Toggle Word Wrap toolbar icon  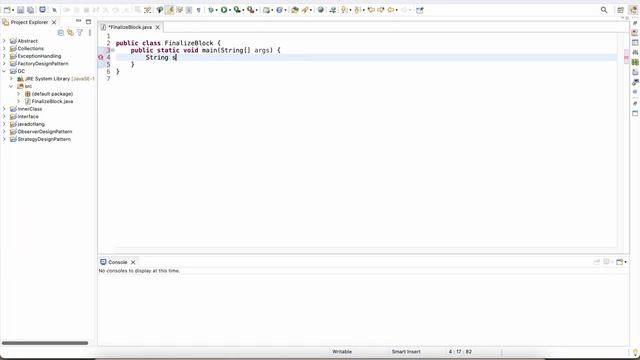click(x=179, y=10)
